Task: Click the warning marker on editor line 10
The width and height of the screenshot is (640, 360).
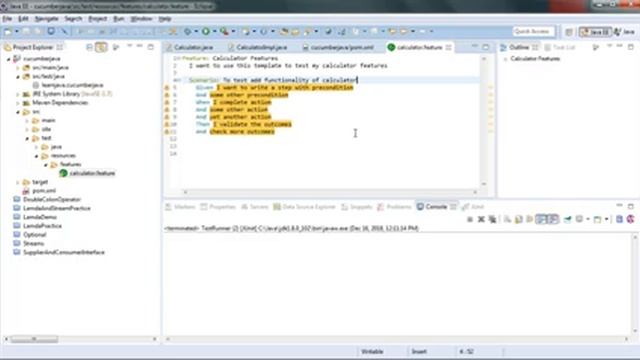Action: (167, 124)
